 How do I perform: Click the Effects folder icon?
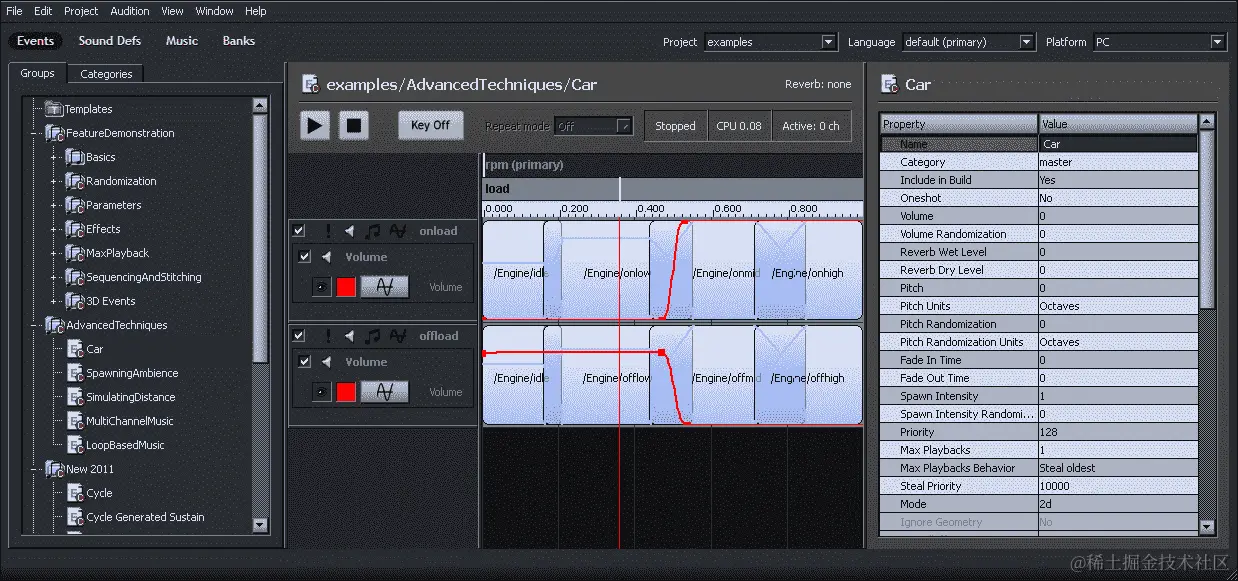pyautogui.click(x=75, y=229)
